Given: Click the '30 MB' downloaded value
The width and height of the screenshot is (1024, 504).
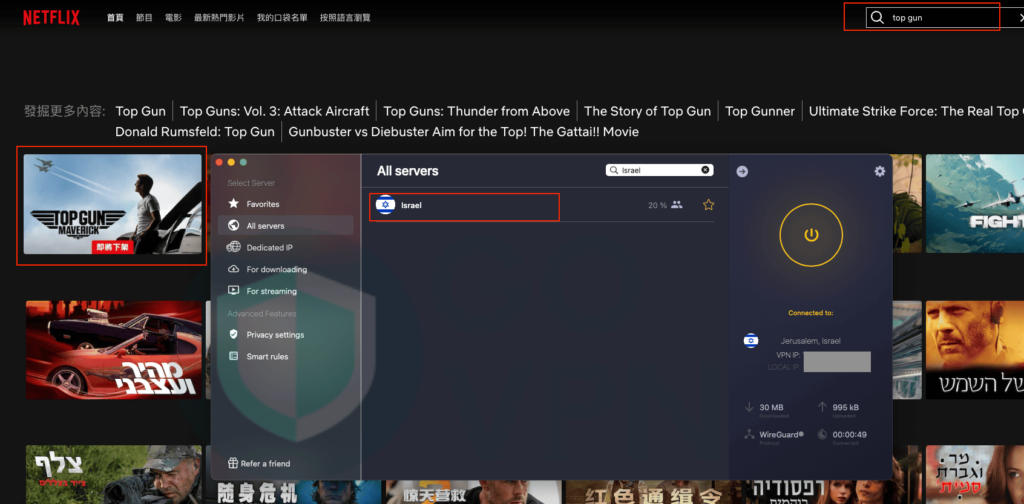Looking at the screenshot, I should 771,407.
